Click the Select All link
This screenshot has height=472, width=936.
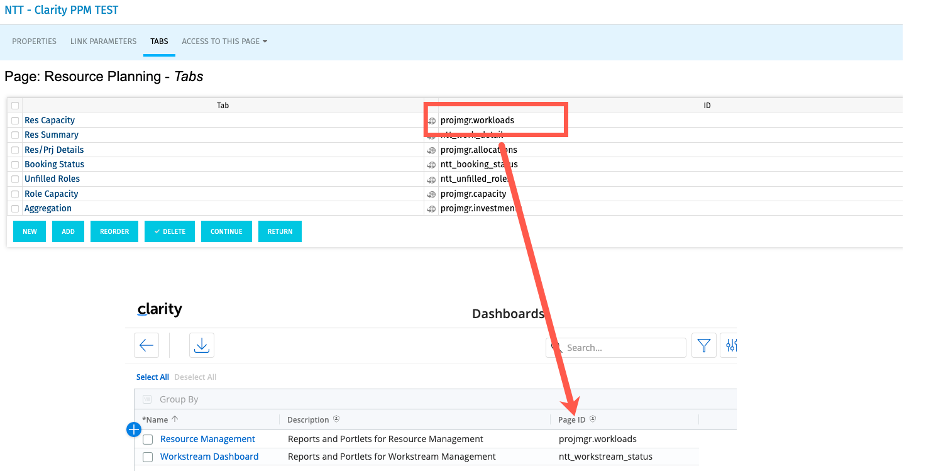click(152, 377)
